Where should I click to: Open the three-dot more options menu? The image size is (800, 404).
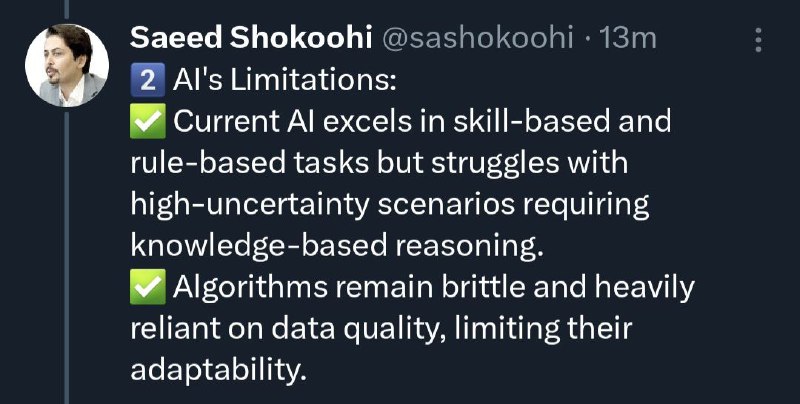[759, 40]
